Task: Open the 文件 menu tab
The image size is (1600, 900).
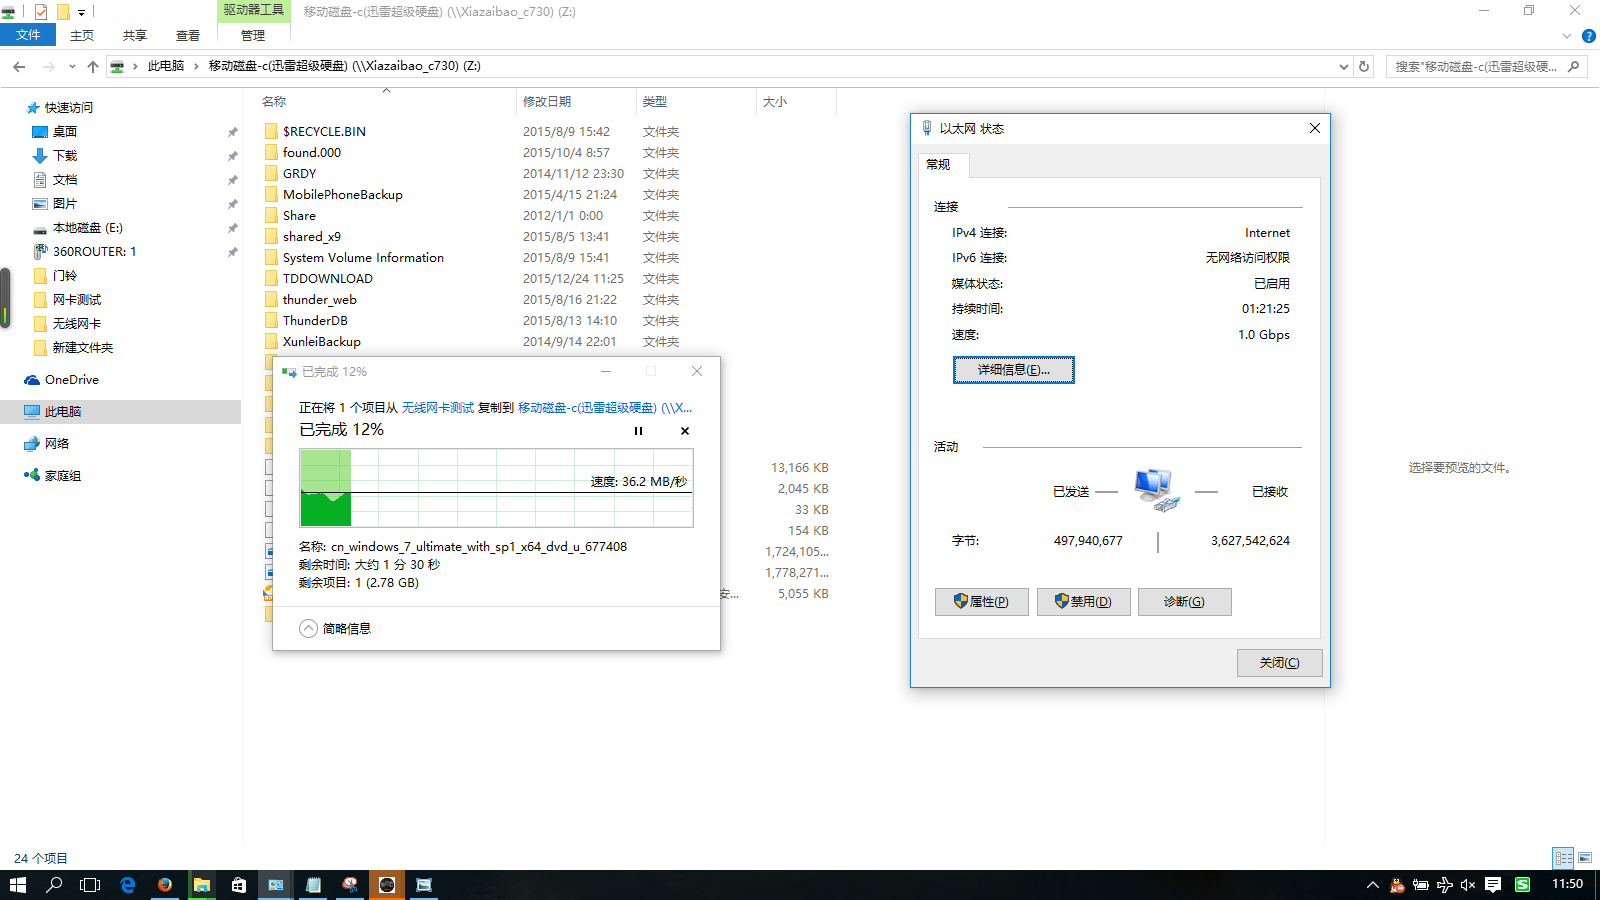Action: [28, 35]
